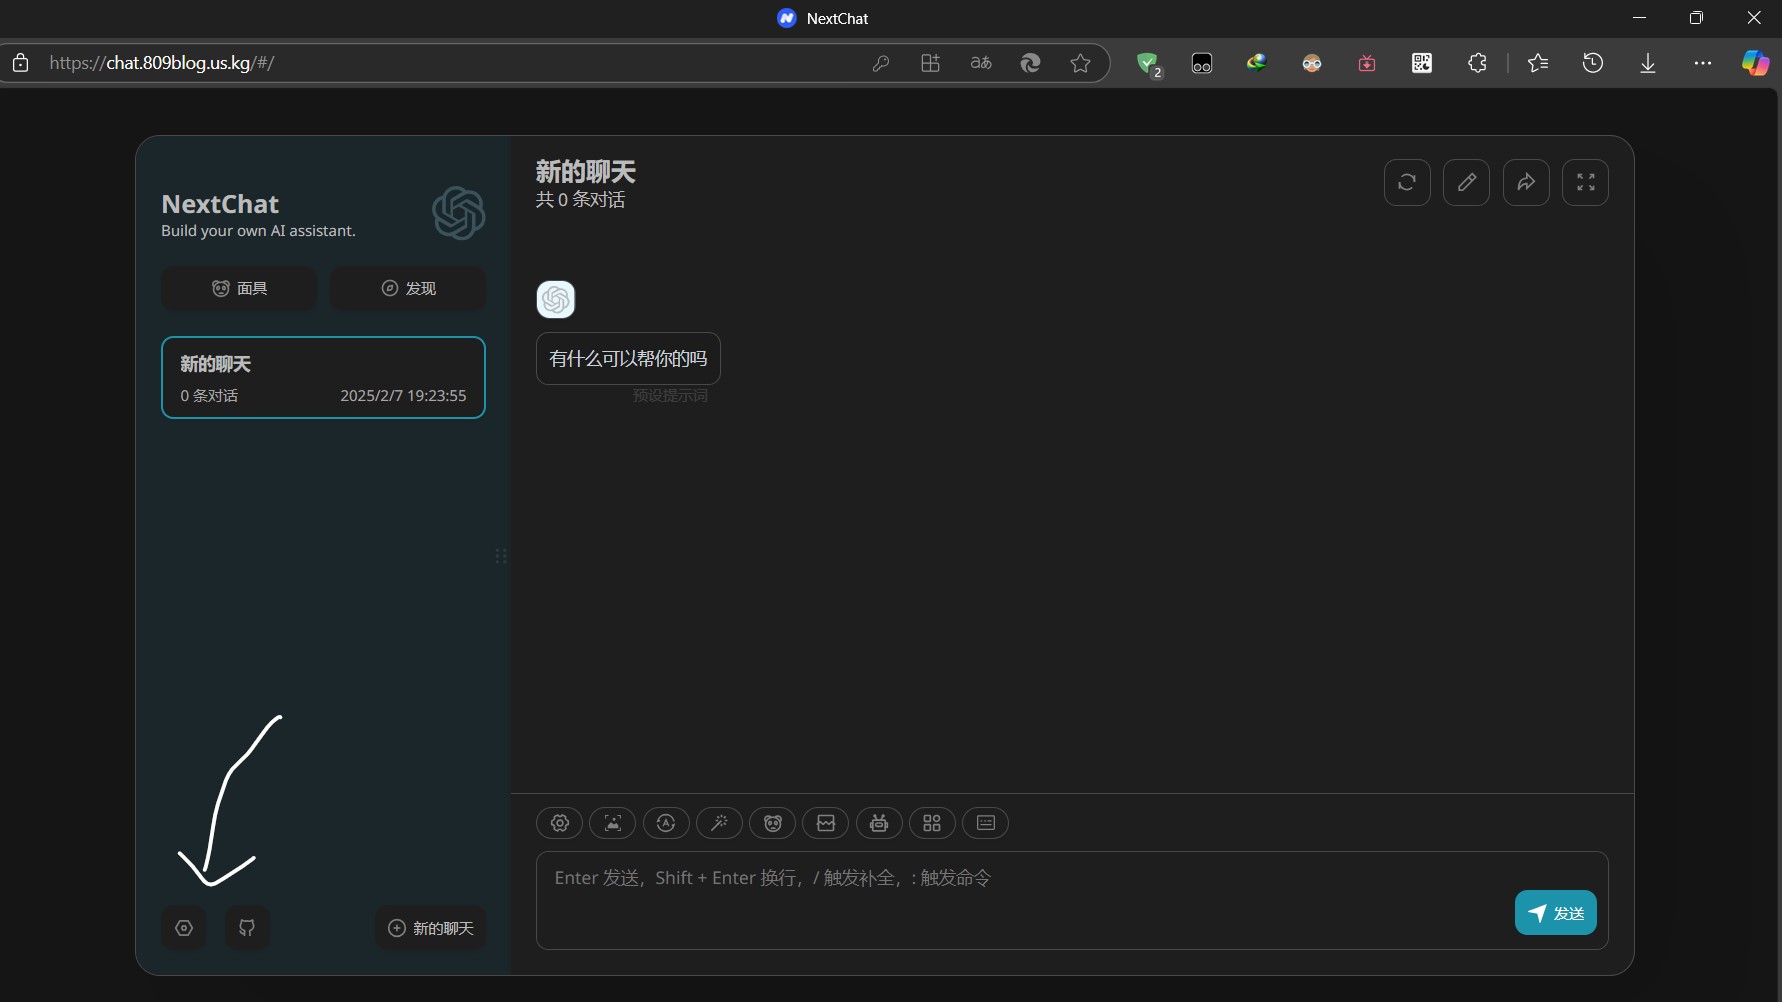Click the 共 0 条对话 subtitle
This screenshot has height=1002, width=1782.
click(x=581, y=200)
